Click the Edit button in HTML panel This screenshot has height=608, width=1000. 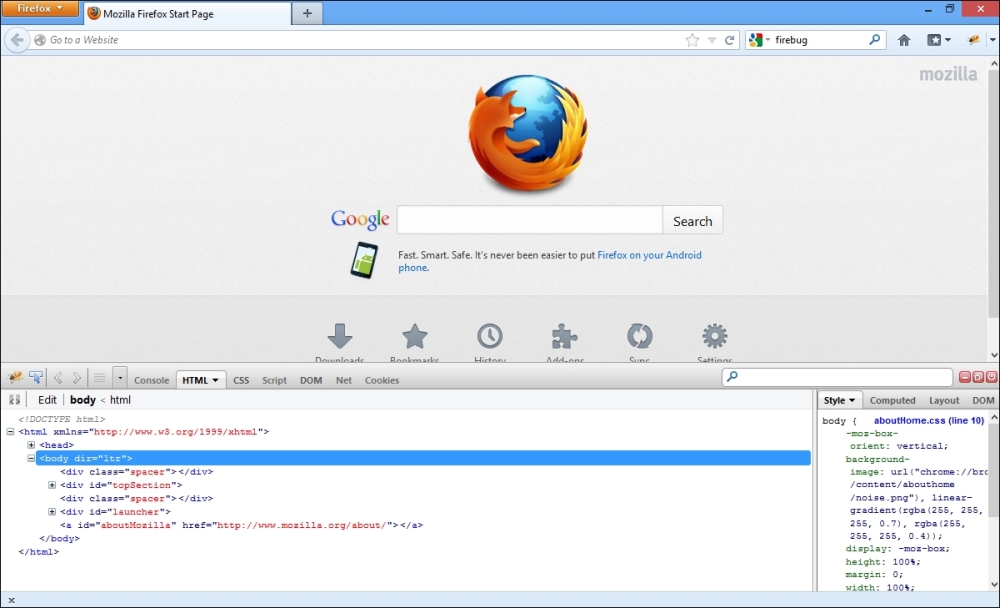click(47, 400)
